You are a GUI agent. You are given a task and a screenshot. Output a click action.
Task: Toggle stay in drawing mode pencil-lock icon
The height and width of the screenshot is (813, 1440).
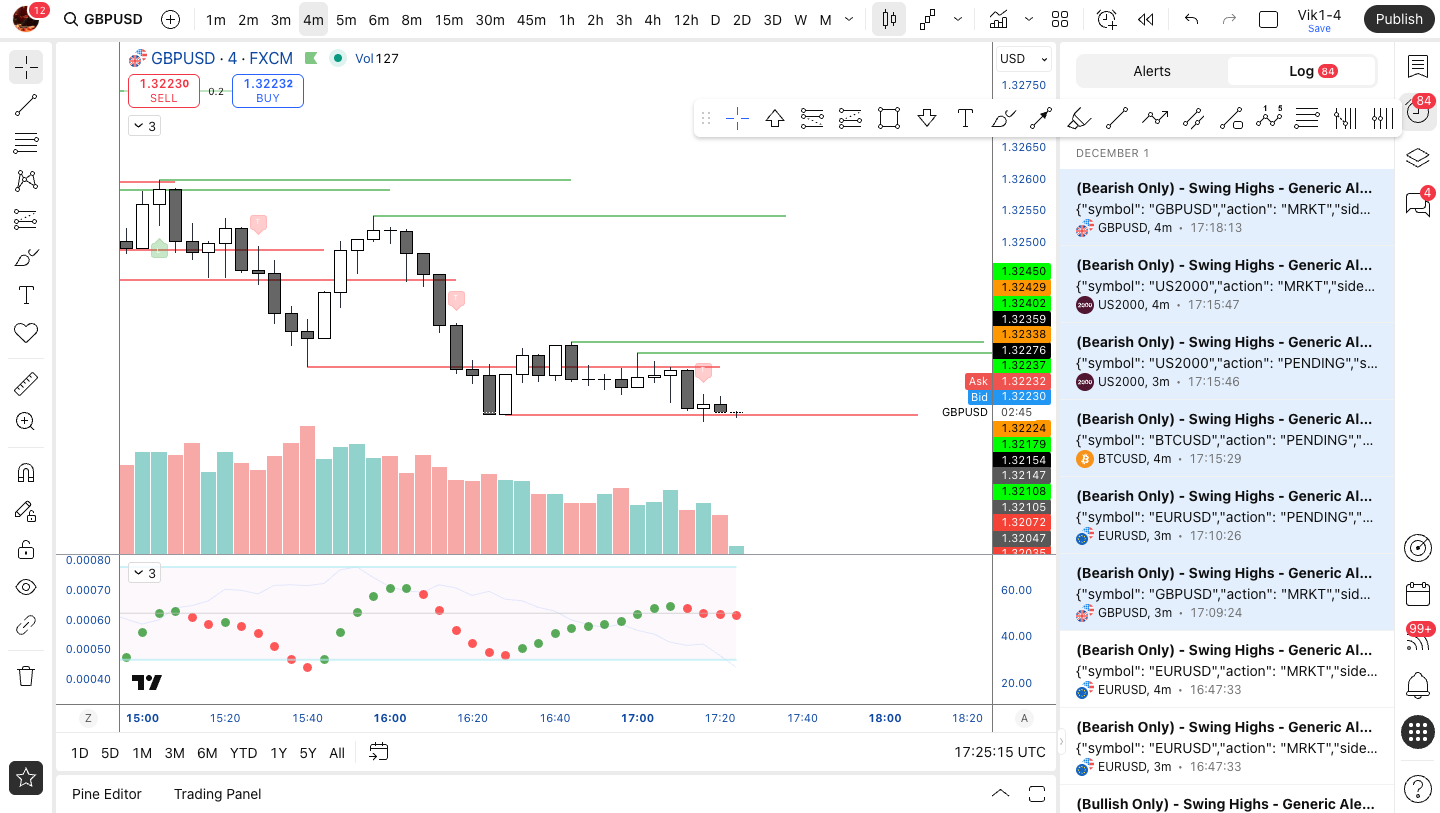point(26,511)
